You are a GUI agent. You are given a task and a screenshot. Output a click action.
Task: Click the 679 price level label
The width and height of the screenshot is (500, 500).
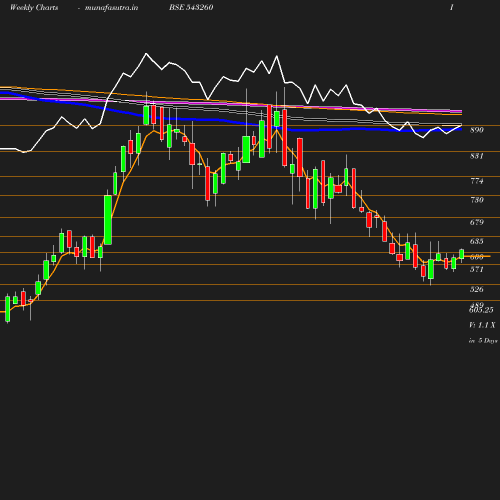[477, 222]
